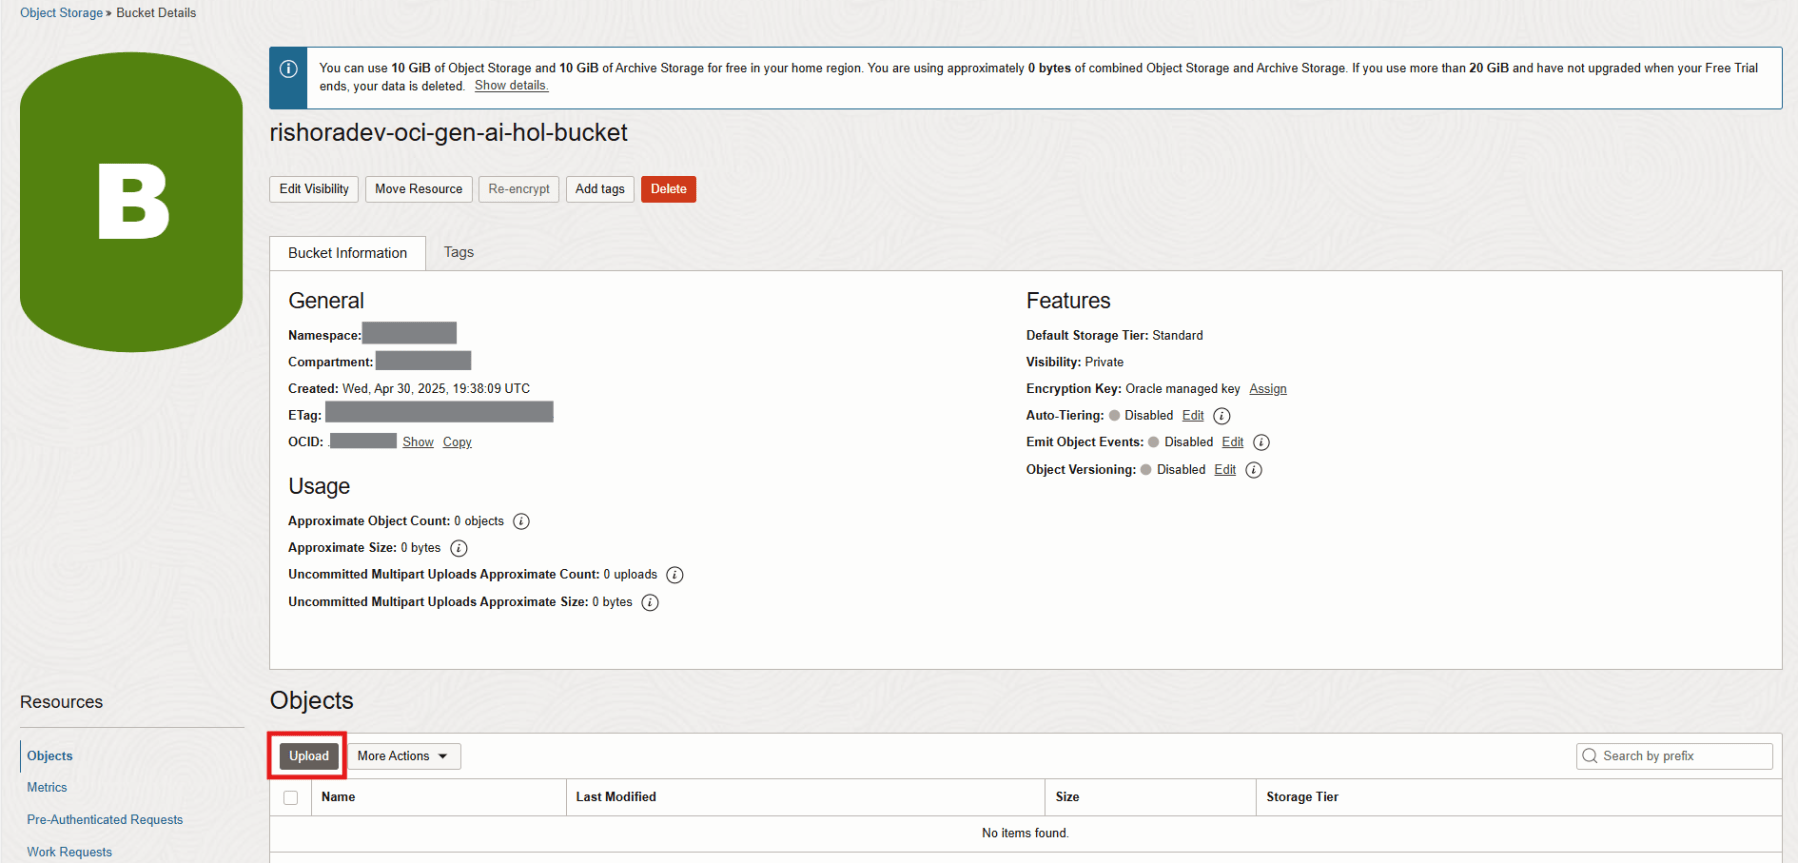Click info icon for Multipart Uploads Approximate Count
The image size is (1798, 863).
coord(675,575)
